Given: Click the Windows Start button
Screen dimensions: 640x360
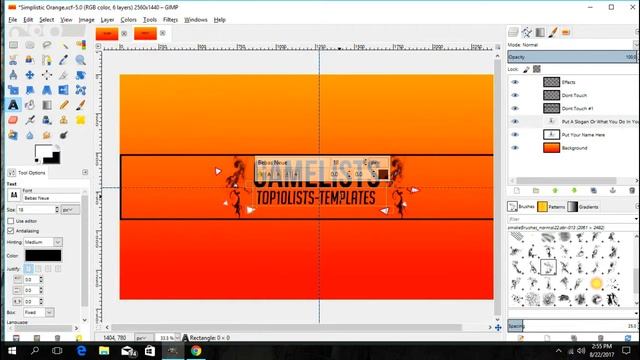Looking at the screenshot, I should coord(12,351).
